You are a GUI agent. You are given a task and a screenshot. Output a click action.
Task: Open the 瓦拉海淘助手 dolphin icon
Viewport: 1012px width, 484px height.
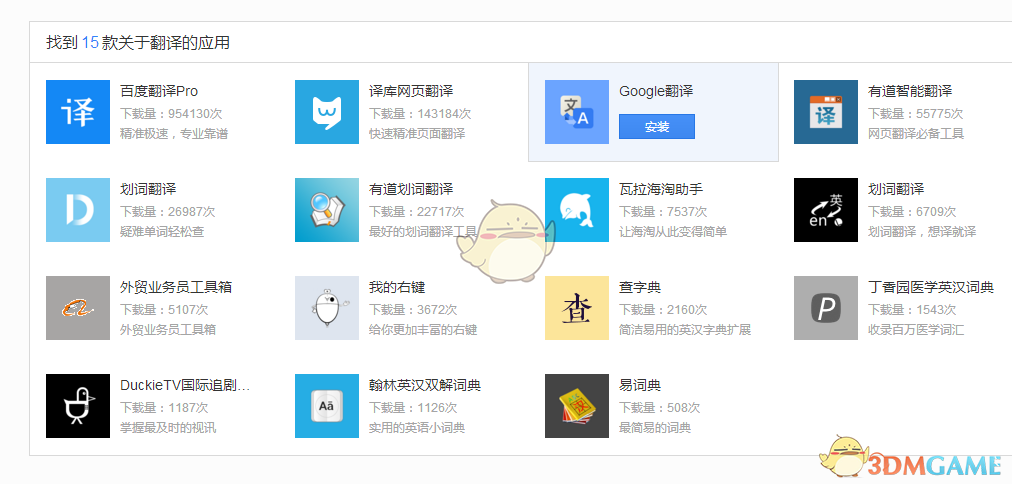coord(576,210)
